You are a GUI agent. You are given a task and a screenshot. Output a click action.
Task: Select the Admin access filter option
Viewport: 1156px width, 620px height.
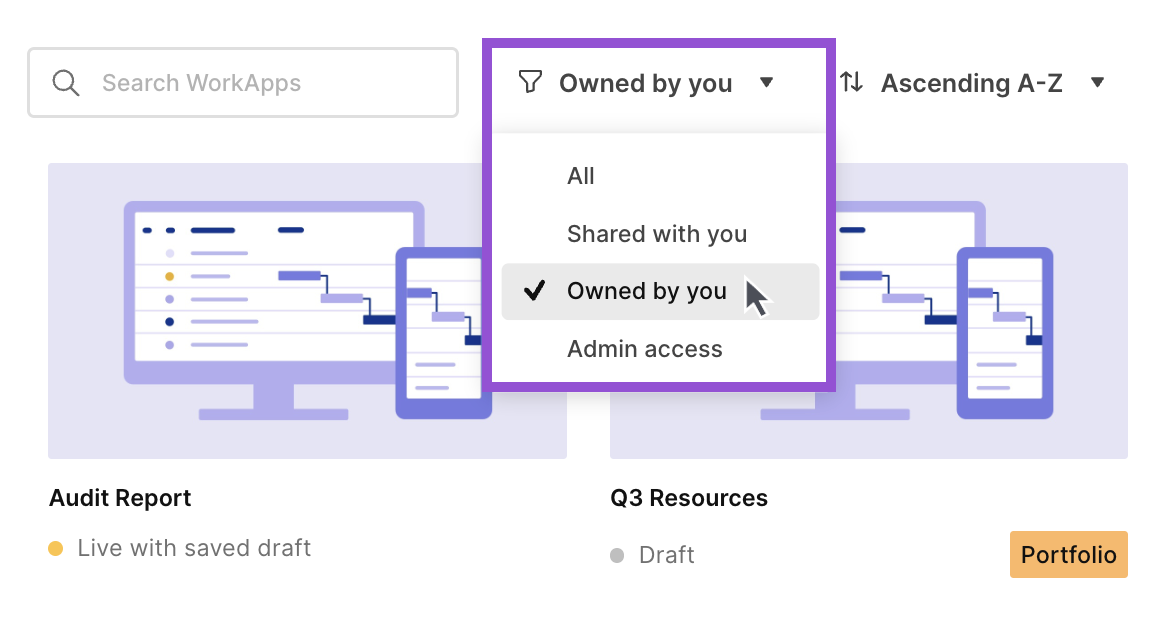(x=645, y=349)
